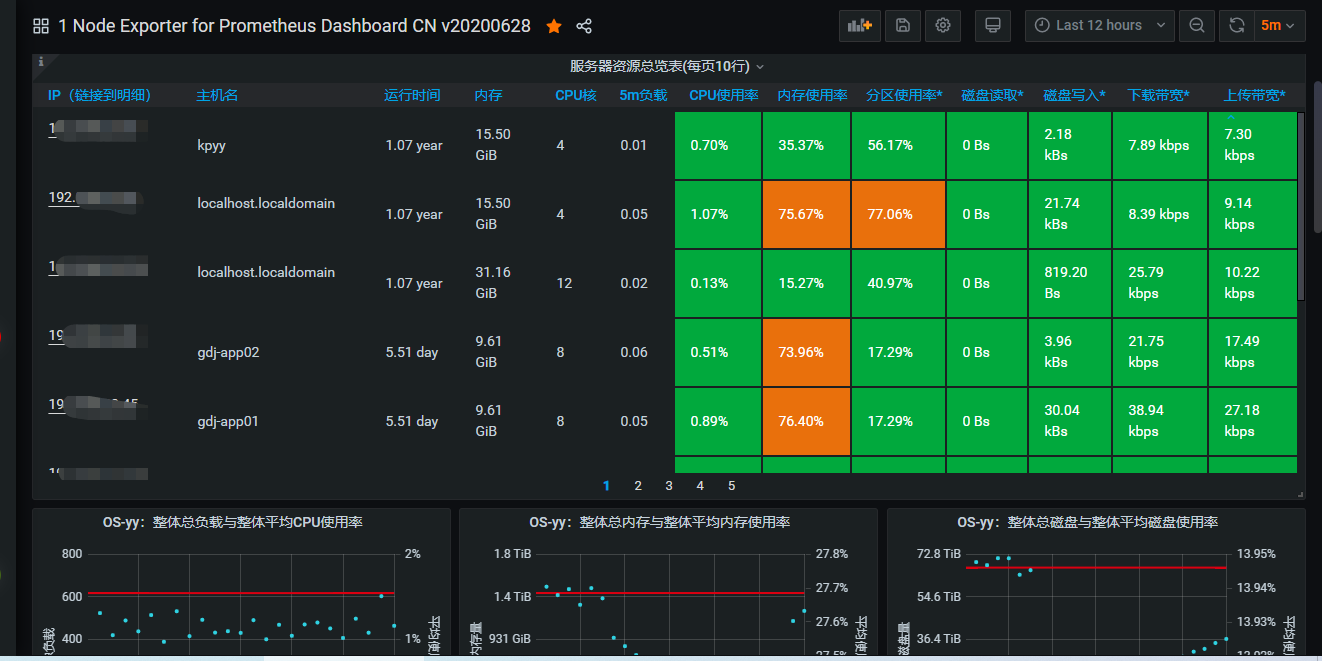
Task: Sort table by 上传带宽 column header
Action: point(1254,95)
